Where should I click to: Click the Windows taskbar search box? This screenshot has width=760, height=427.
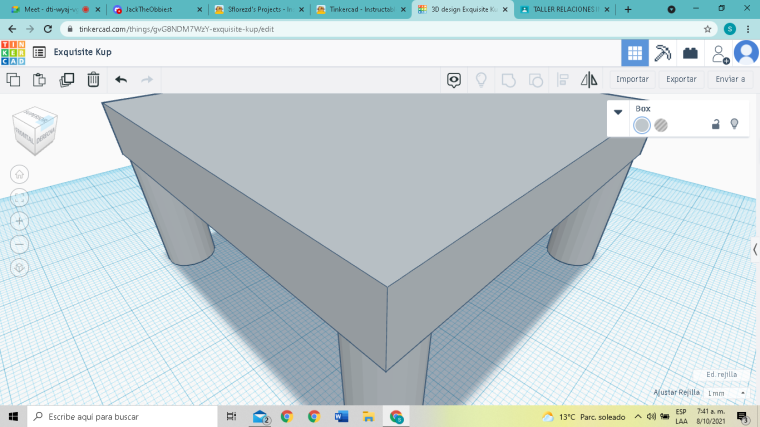point(122,416)
